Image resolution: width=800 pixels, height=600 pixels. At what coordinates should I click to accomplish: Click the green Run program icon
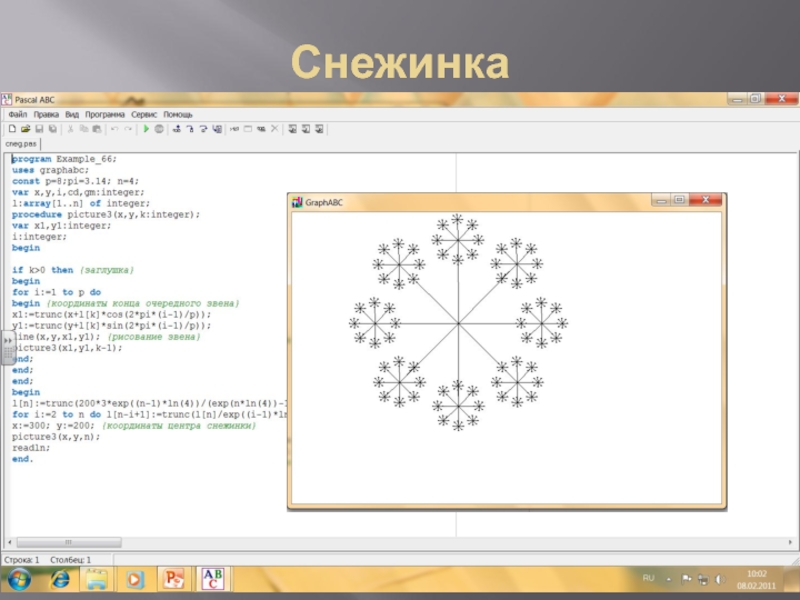146,129
